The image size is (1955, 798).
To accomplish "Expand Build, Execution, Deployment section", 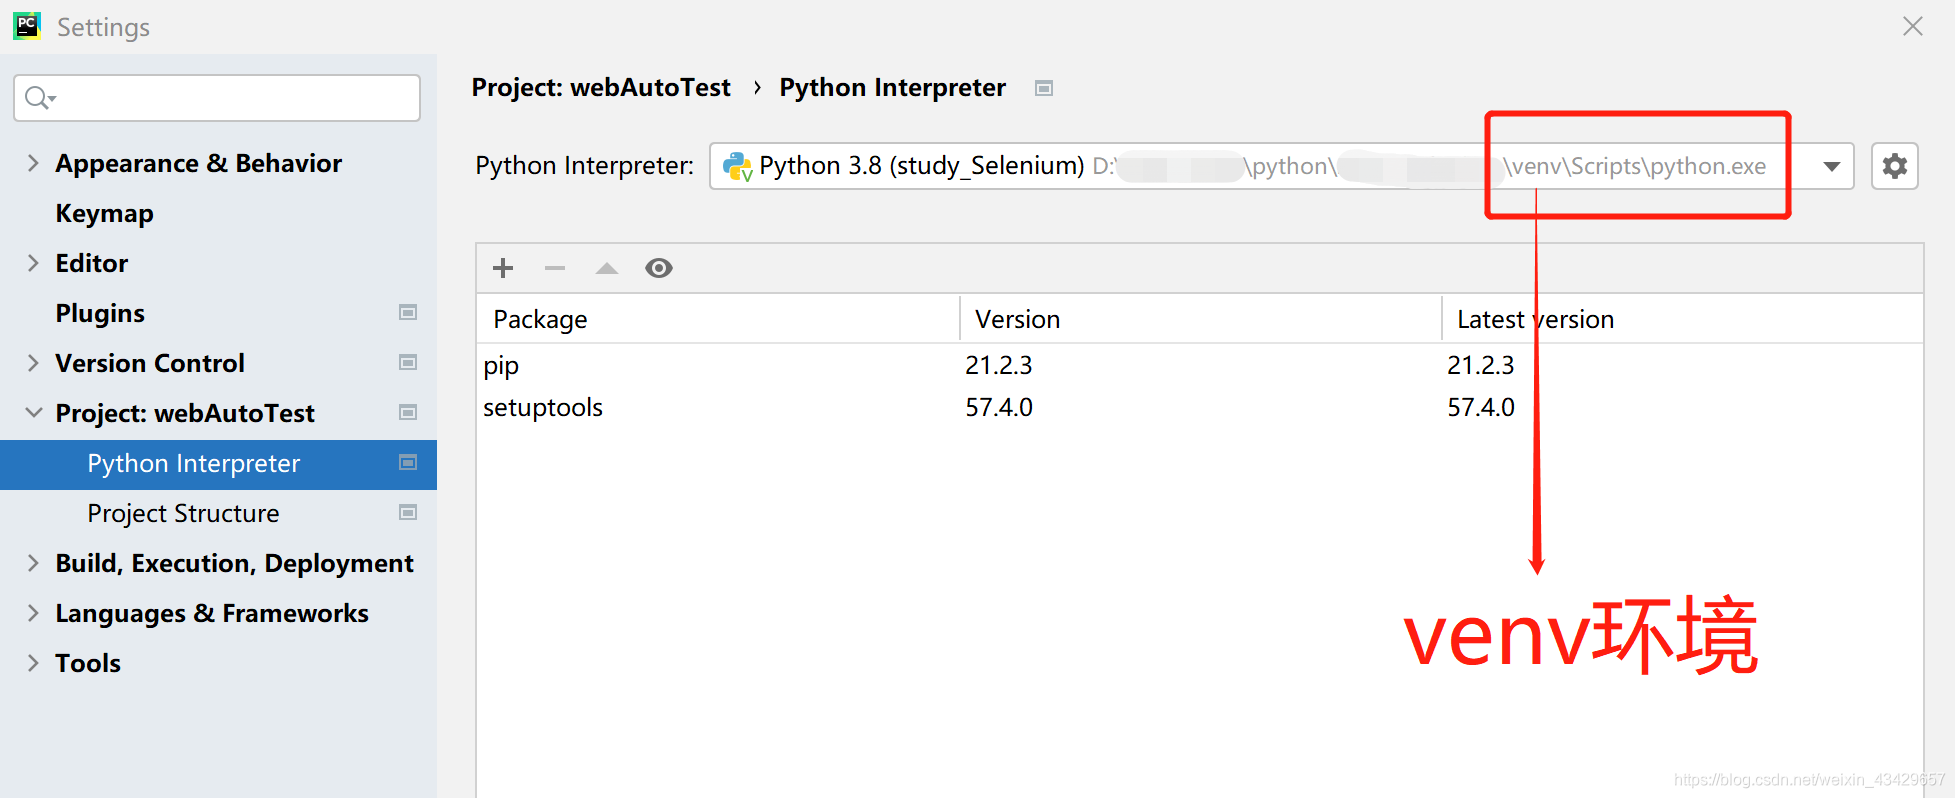I will tap(33, 563).
